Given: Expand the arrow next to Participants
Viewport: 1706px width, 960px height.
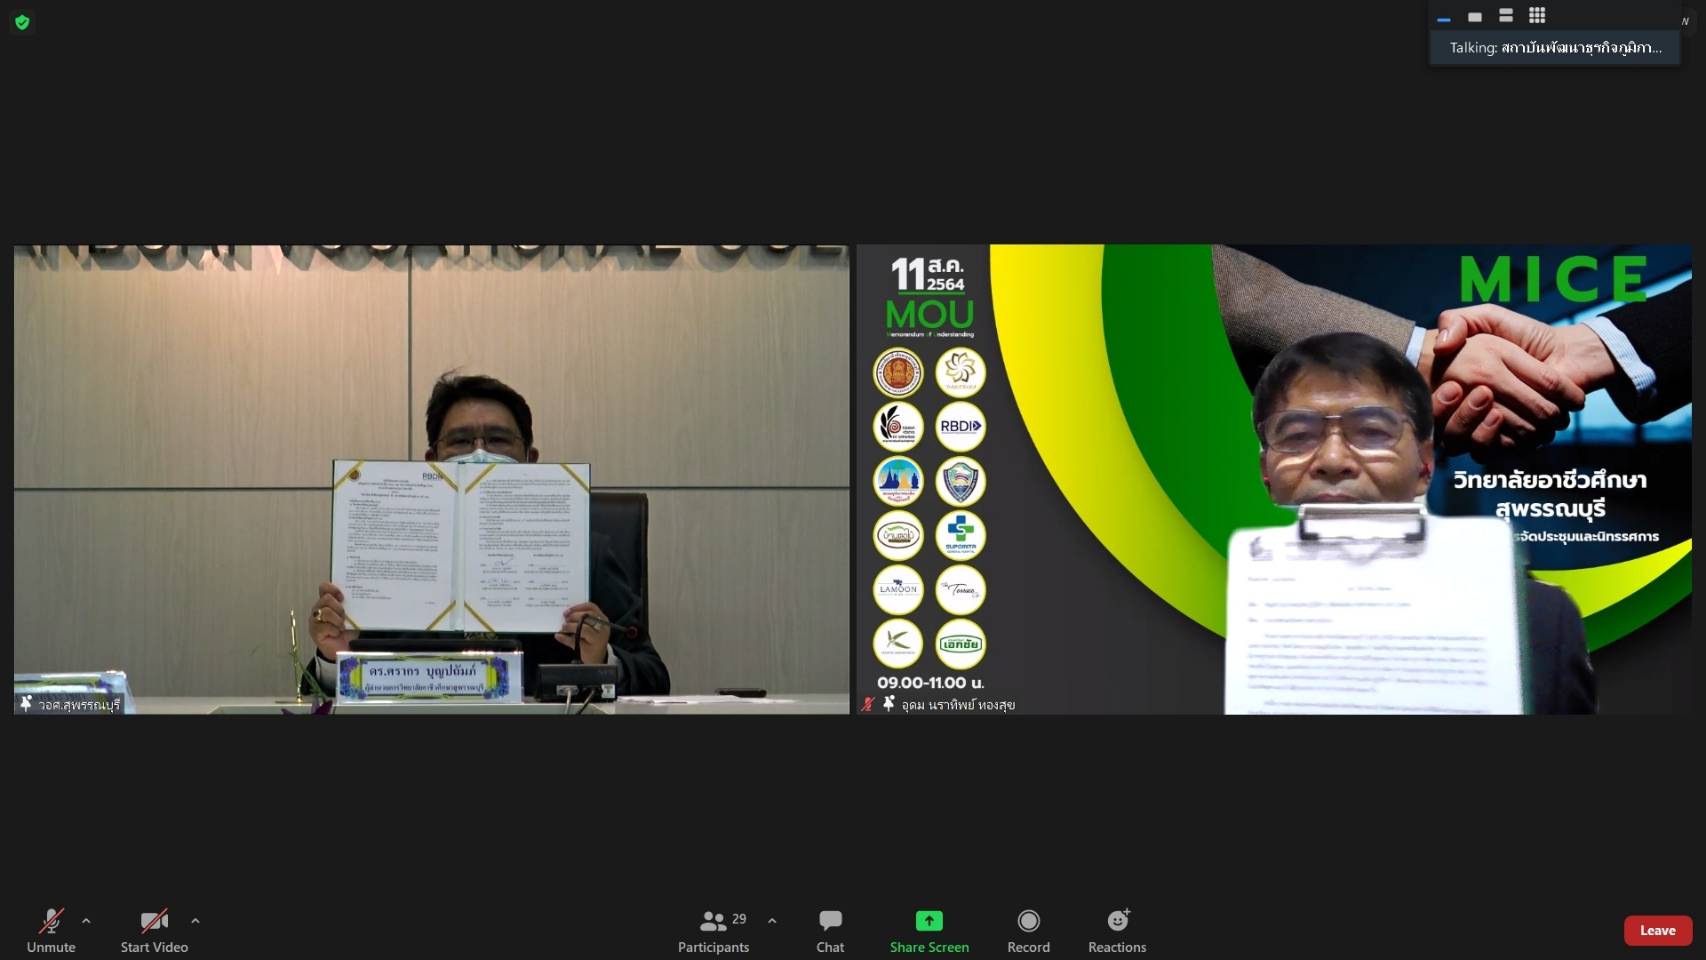Looking at the screenshot, I should click(x=772, y=921).
